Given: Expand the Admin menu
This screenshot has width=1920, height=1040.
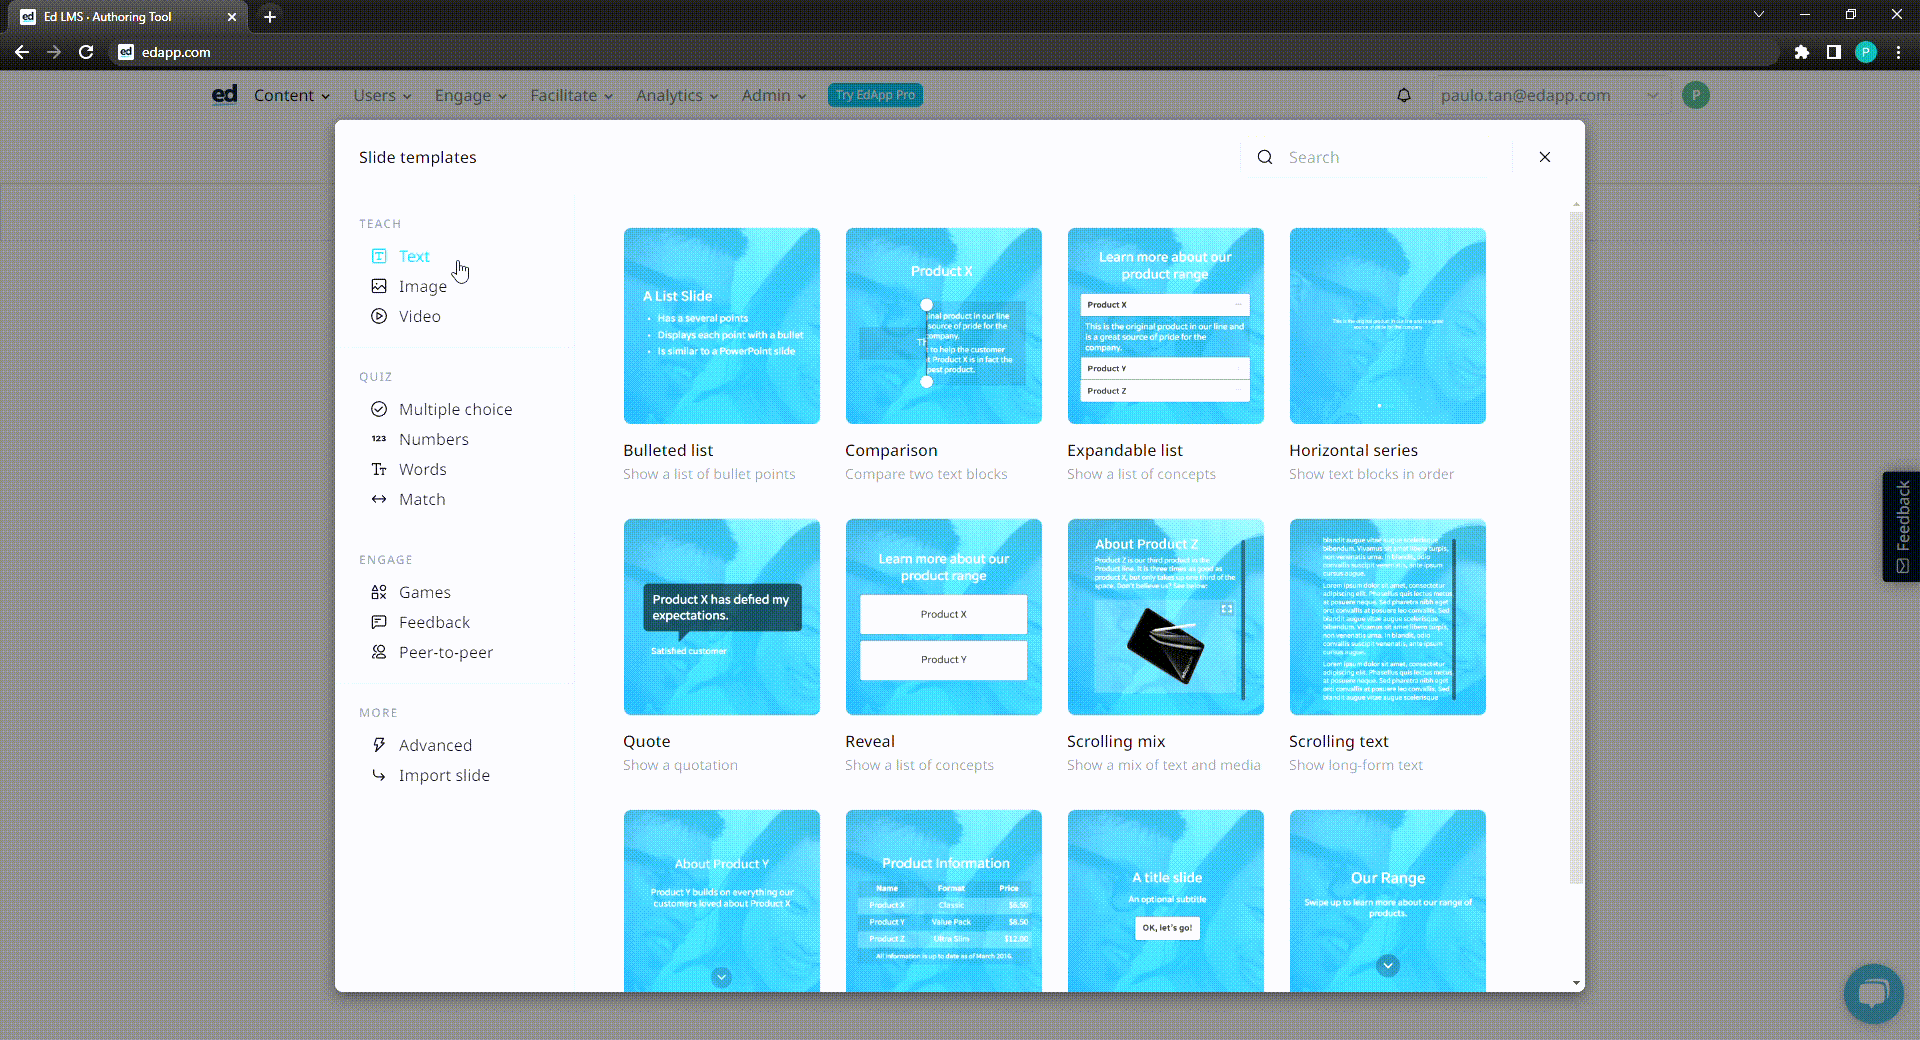Looking at the screenshot, I should (x=774, y=95).
